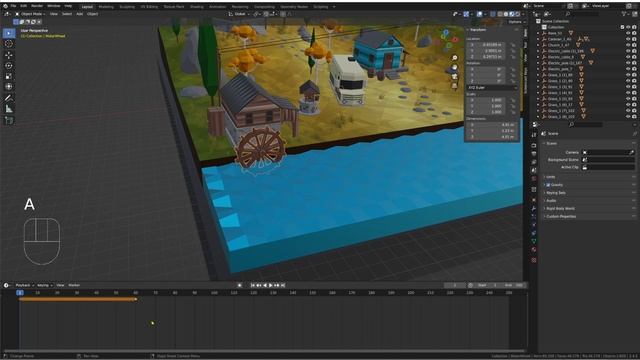The height and width of the screenshot is (360, 640).
Task: Select the Measure tool
Action: 9,109
